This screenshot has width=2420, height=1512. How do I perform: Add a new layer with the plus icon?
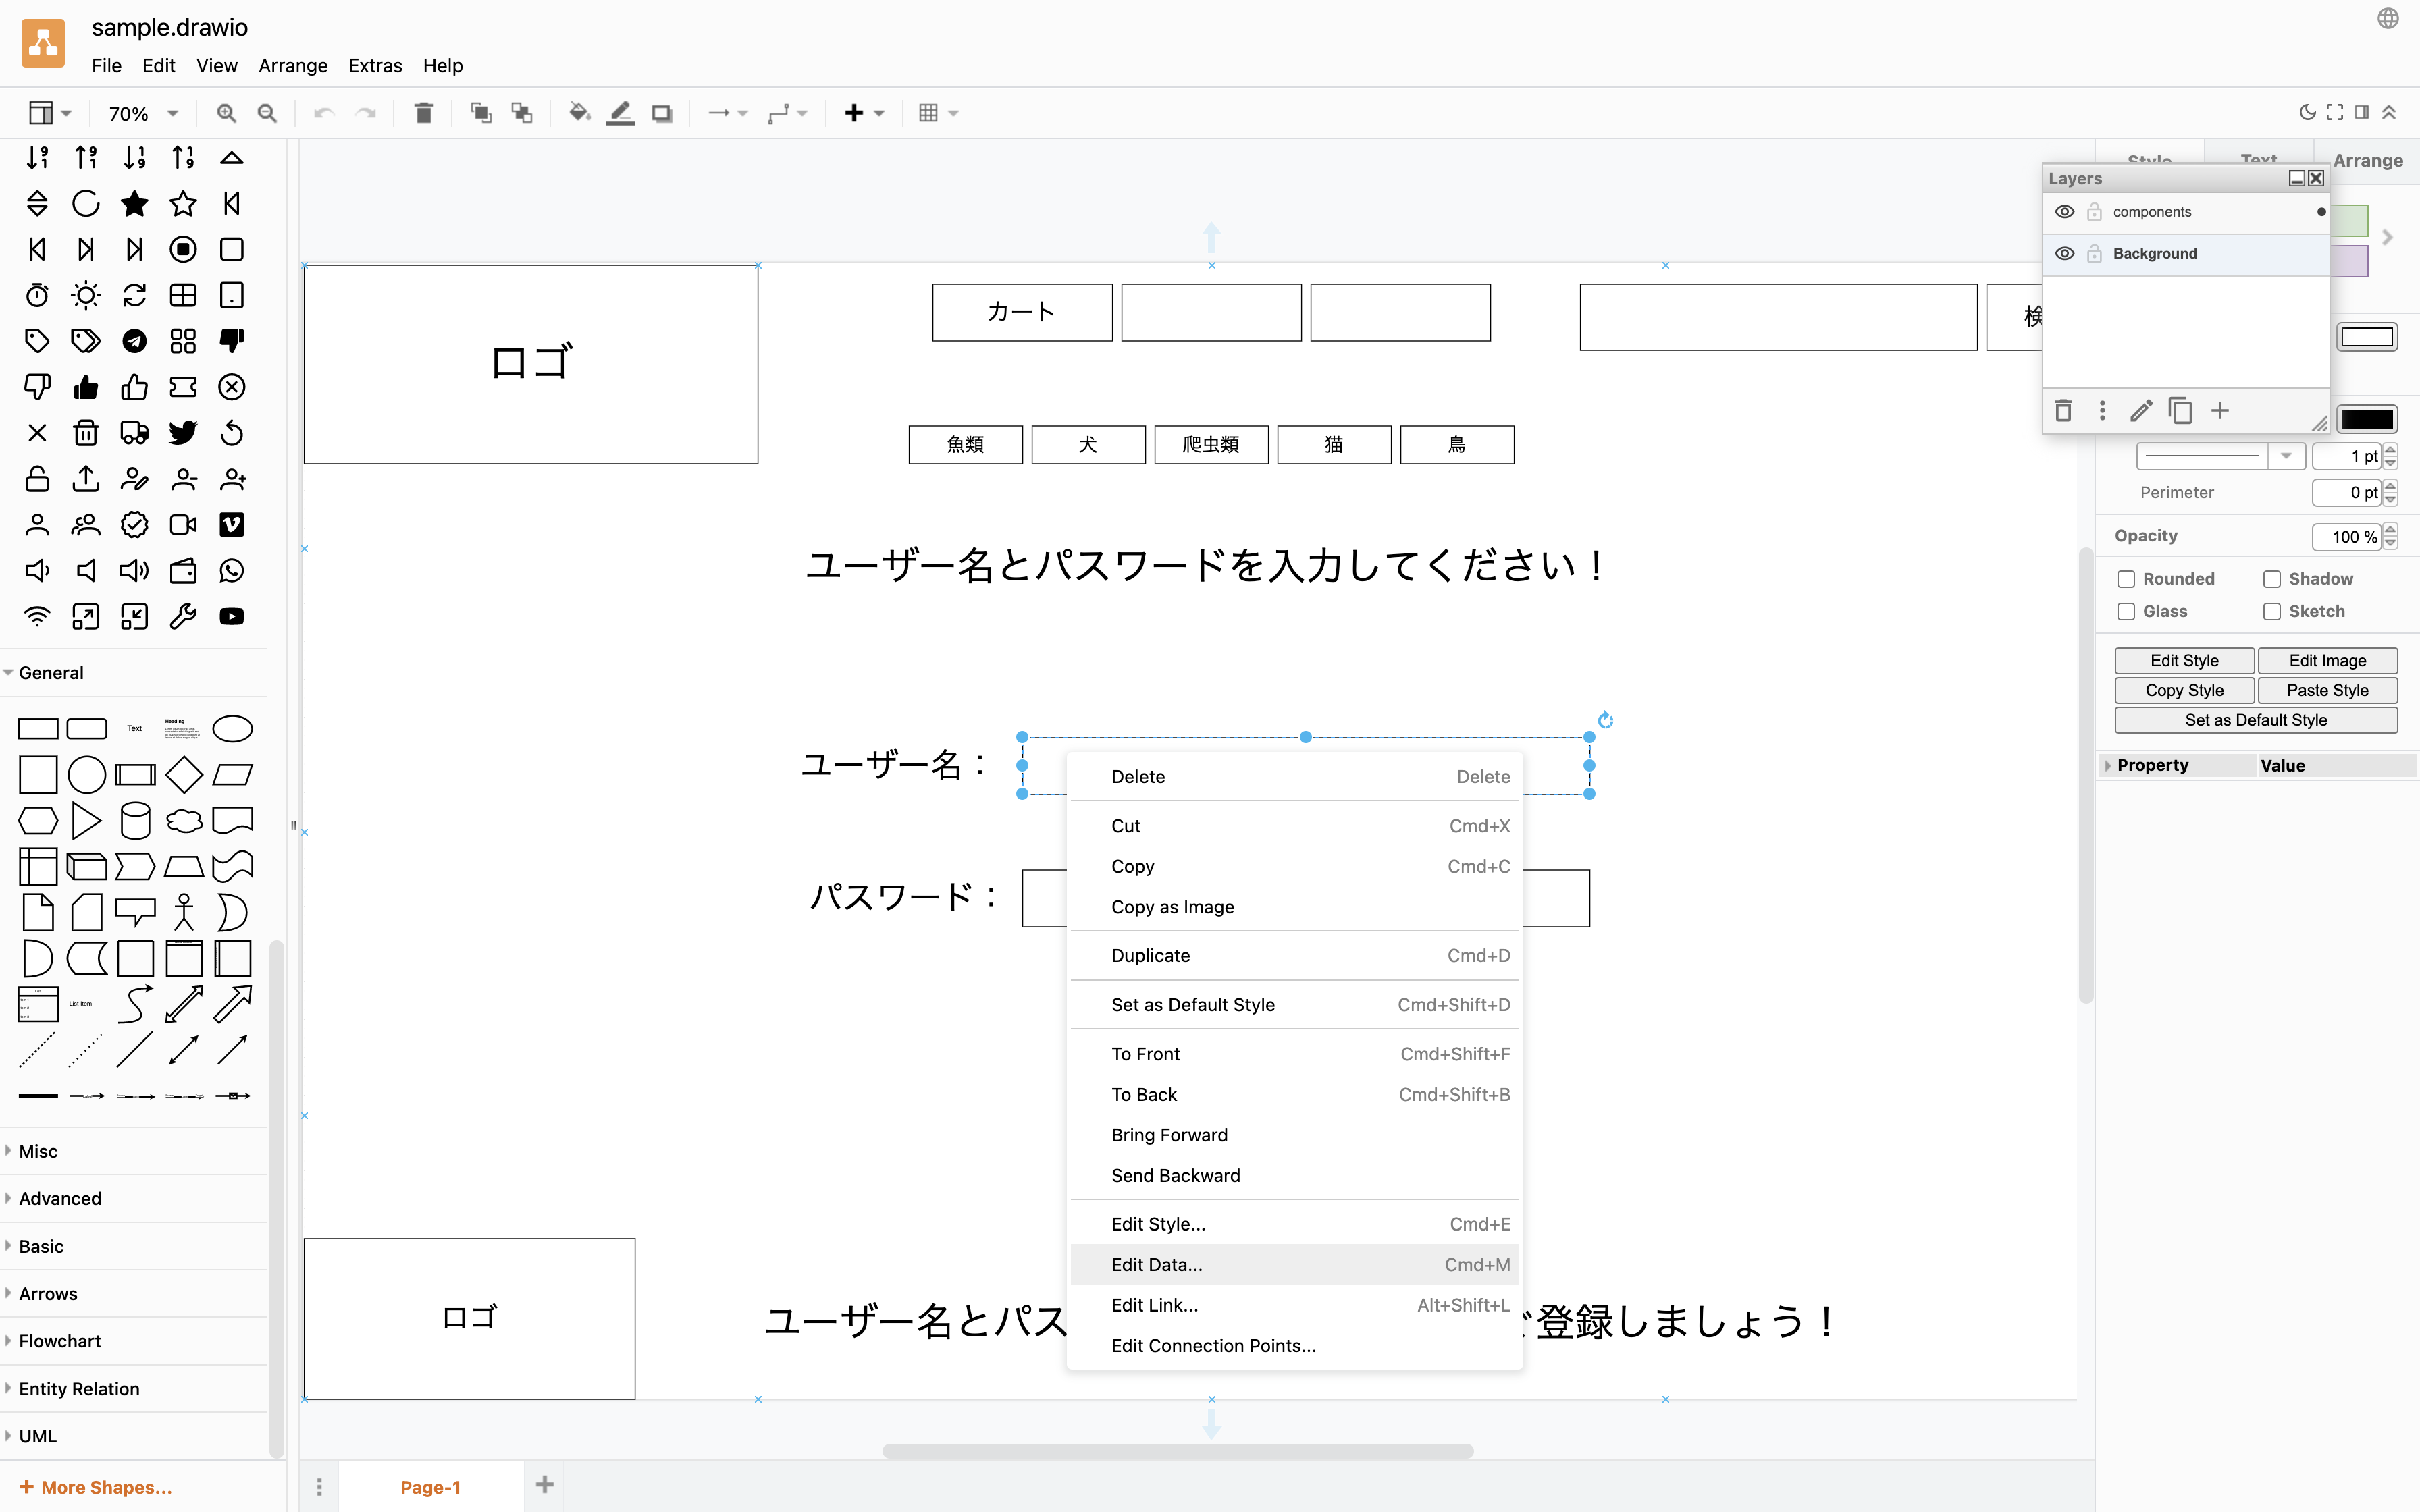(x=2221, y=411)
